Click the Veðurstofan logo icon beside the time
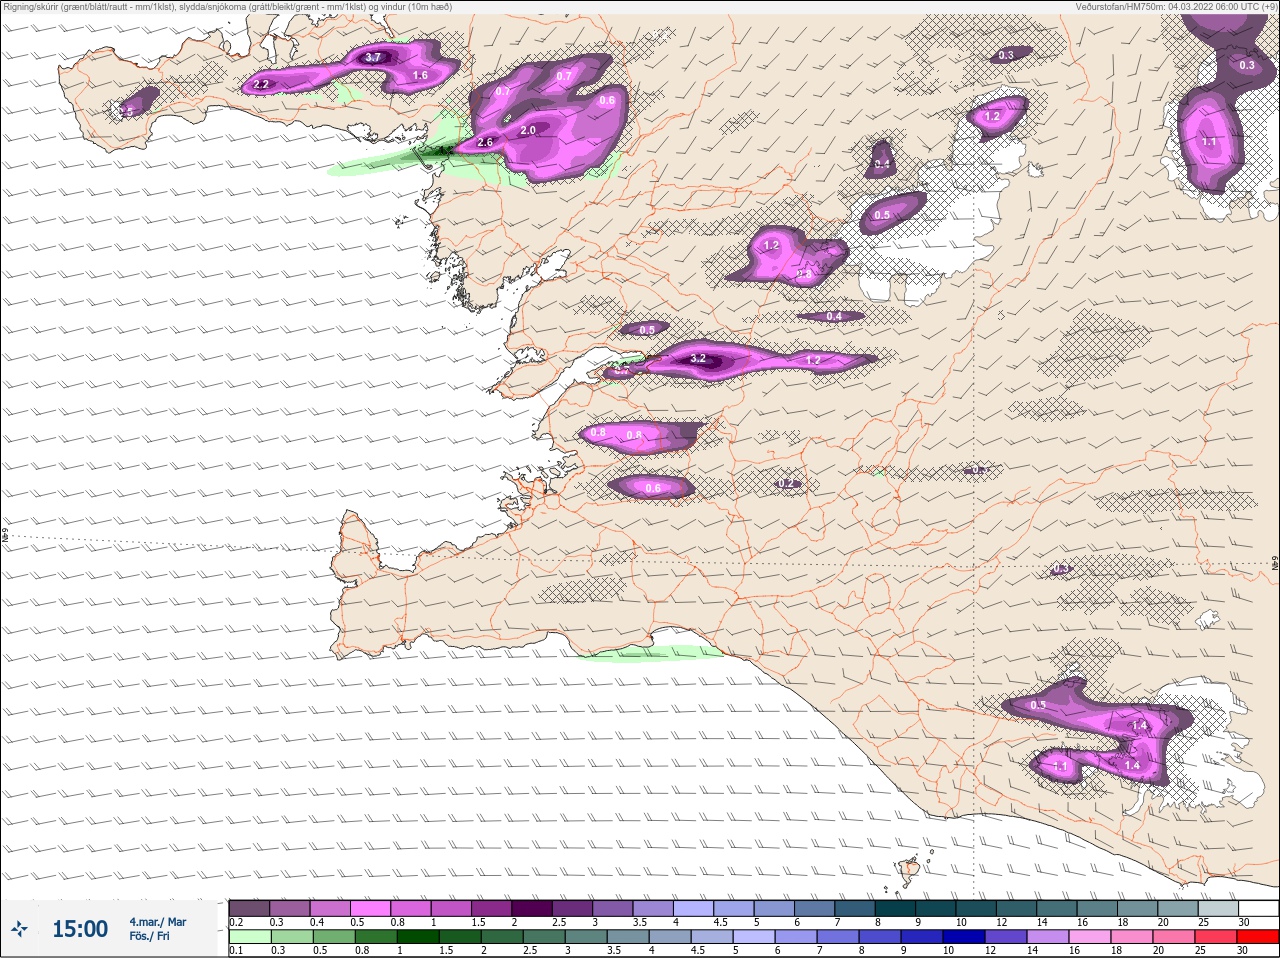 19,930
